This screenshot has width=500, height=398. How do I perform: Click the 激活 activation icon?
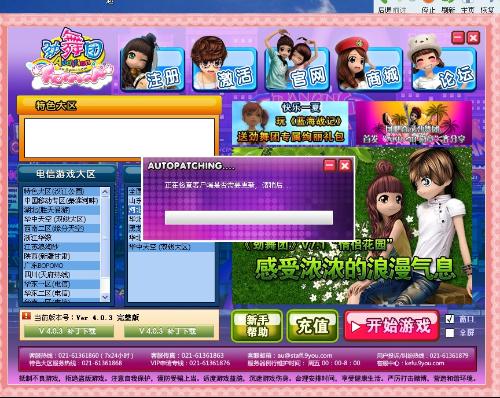[x=224, y=64]
